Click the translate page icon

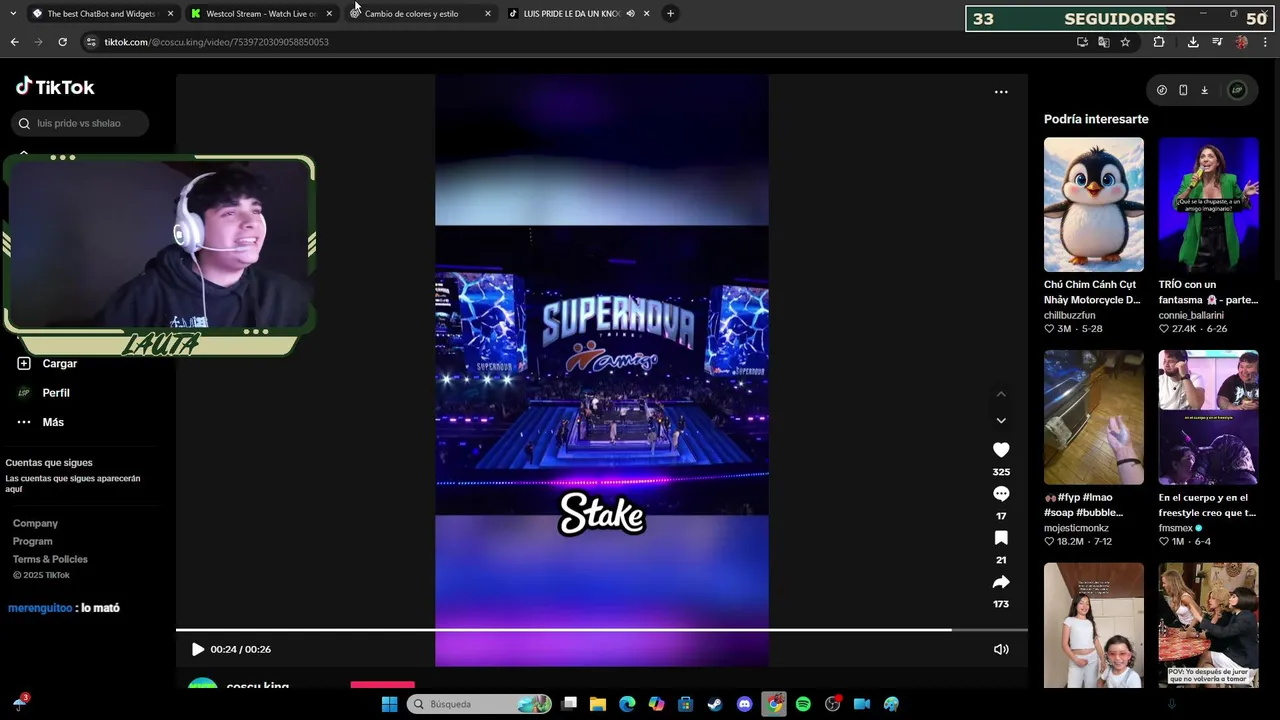(x=1104, y=42)
